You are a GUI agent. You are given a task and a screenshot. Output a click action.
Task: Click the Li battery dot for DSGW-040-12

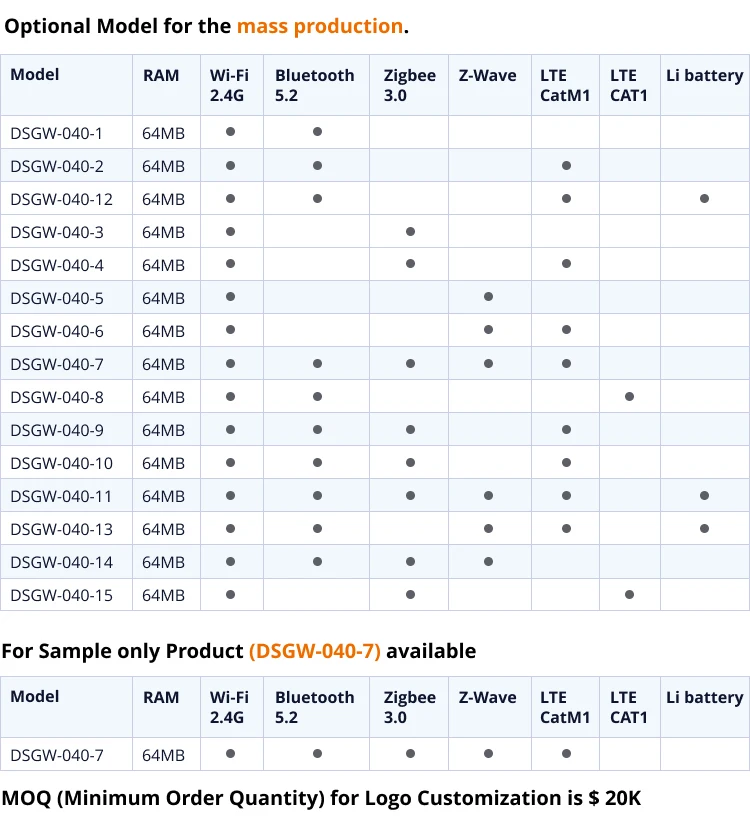705,199
